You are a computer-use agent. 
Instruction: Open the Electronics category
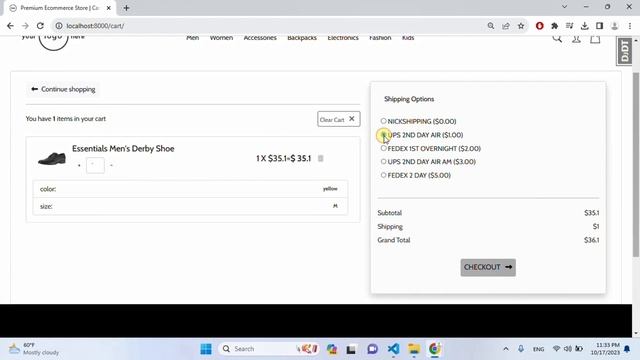point(343,38)
